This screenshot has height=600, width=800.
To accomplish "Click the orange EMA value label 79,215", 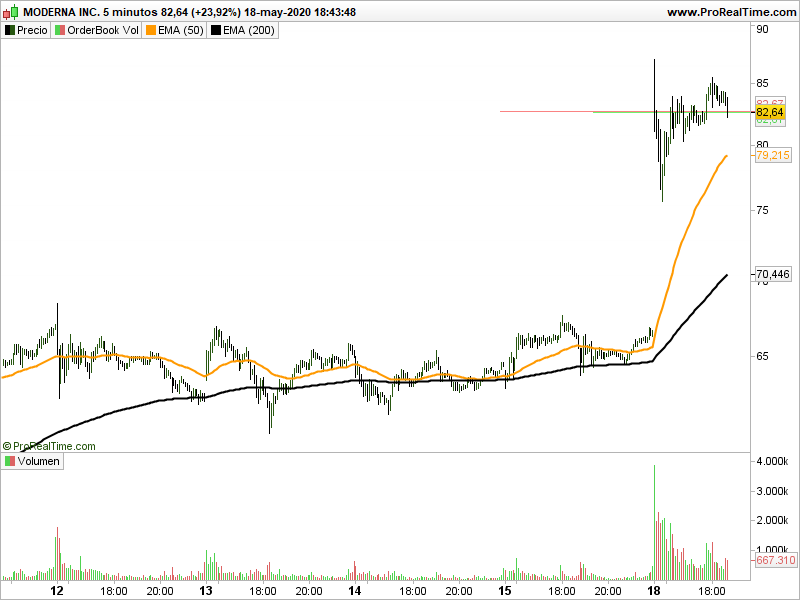I will [773, 155].
